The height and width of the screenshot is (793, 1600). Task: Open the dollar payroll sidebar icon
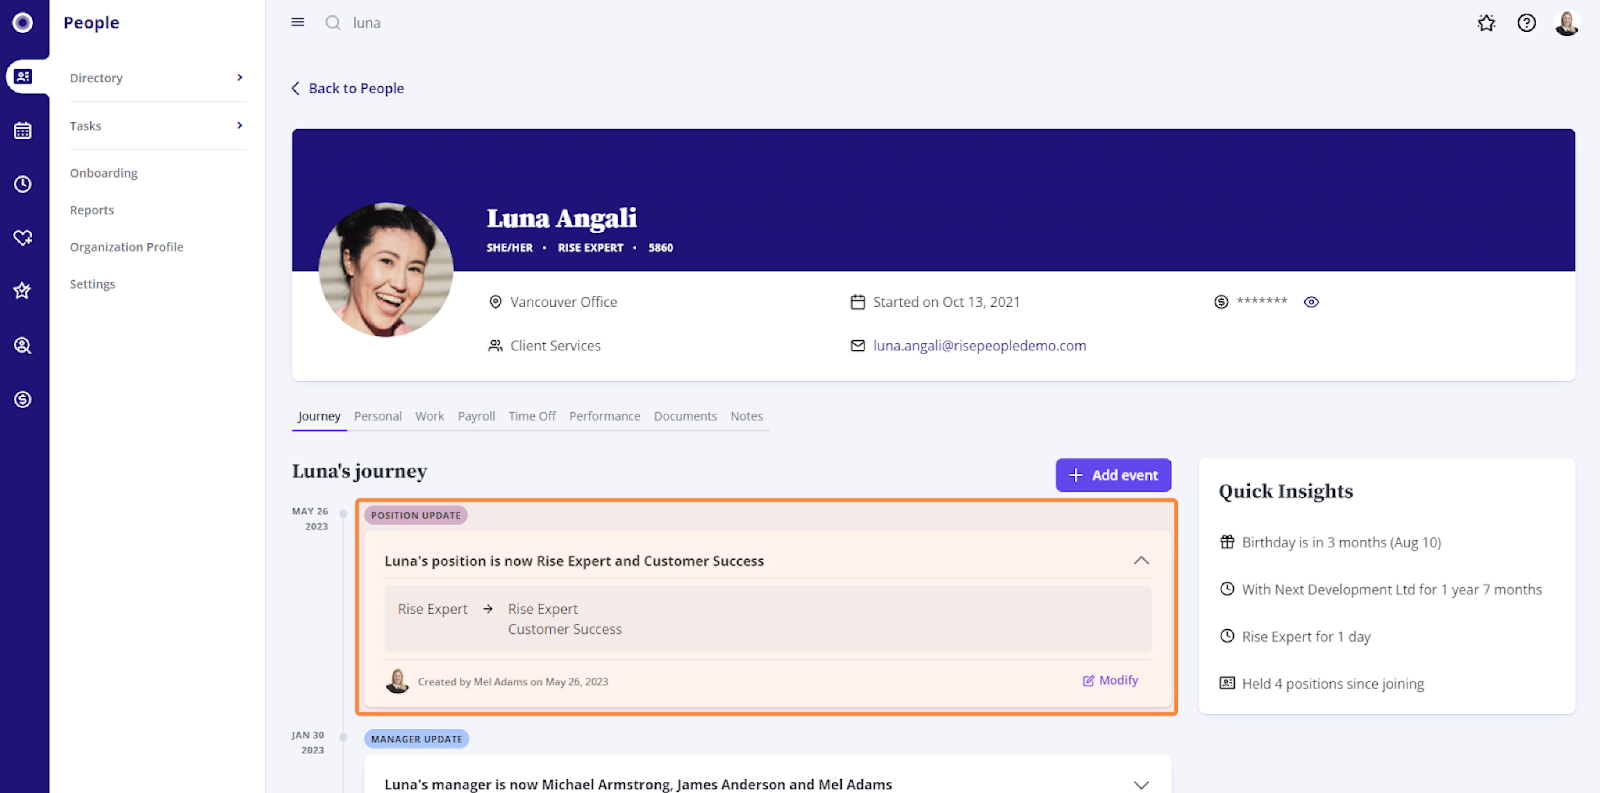23,400
